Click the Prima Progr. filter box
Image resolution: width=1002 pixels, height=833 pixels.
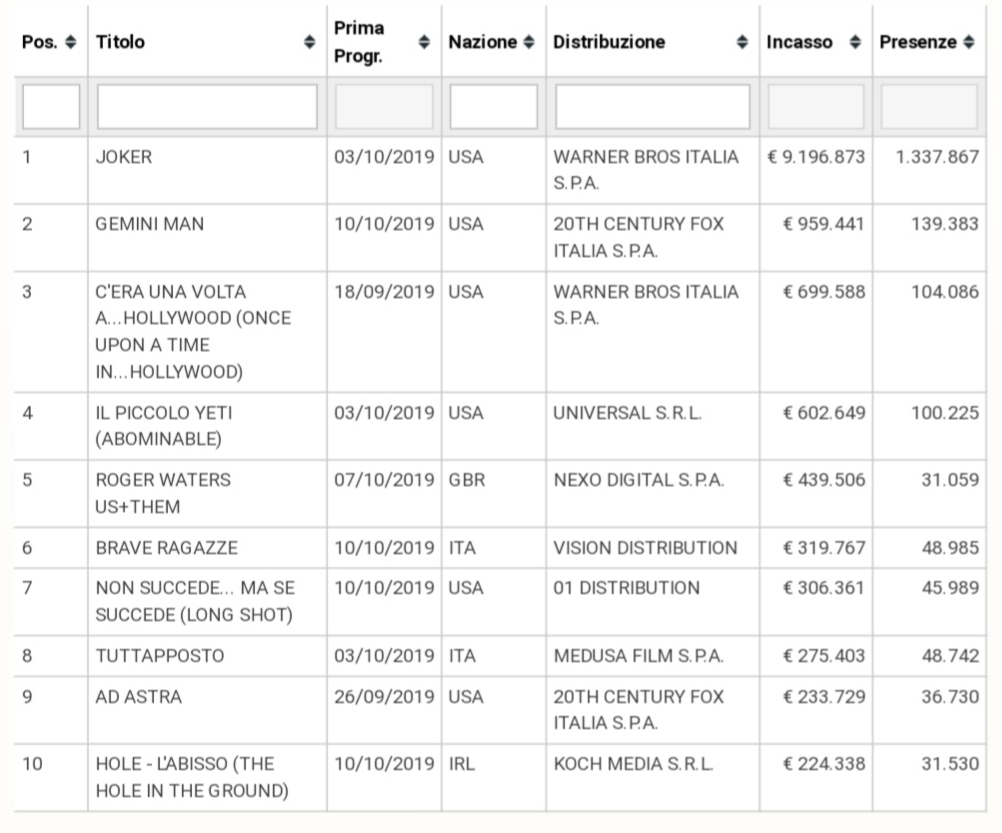pos(384,107)
